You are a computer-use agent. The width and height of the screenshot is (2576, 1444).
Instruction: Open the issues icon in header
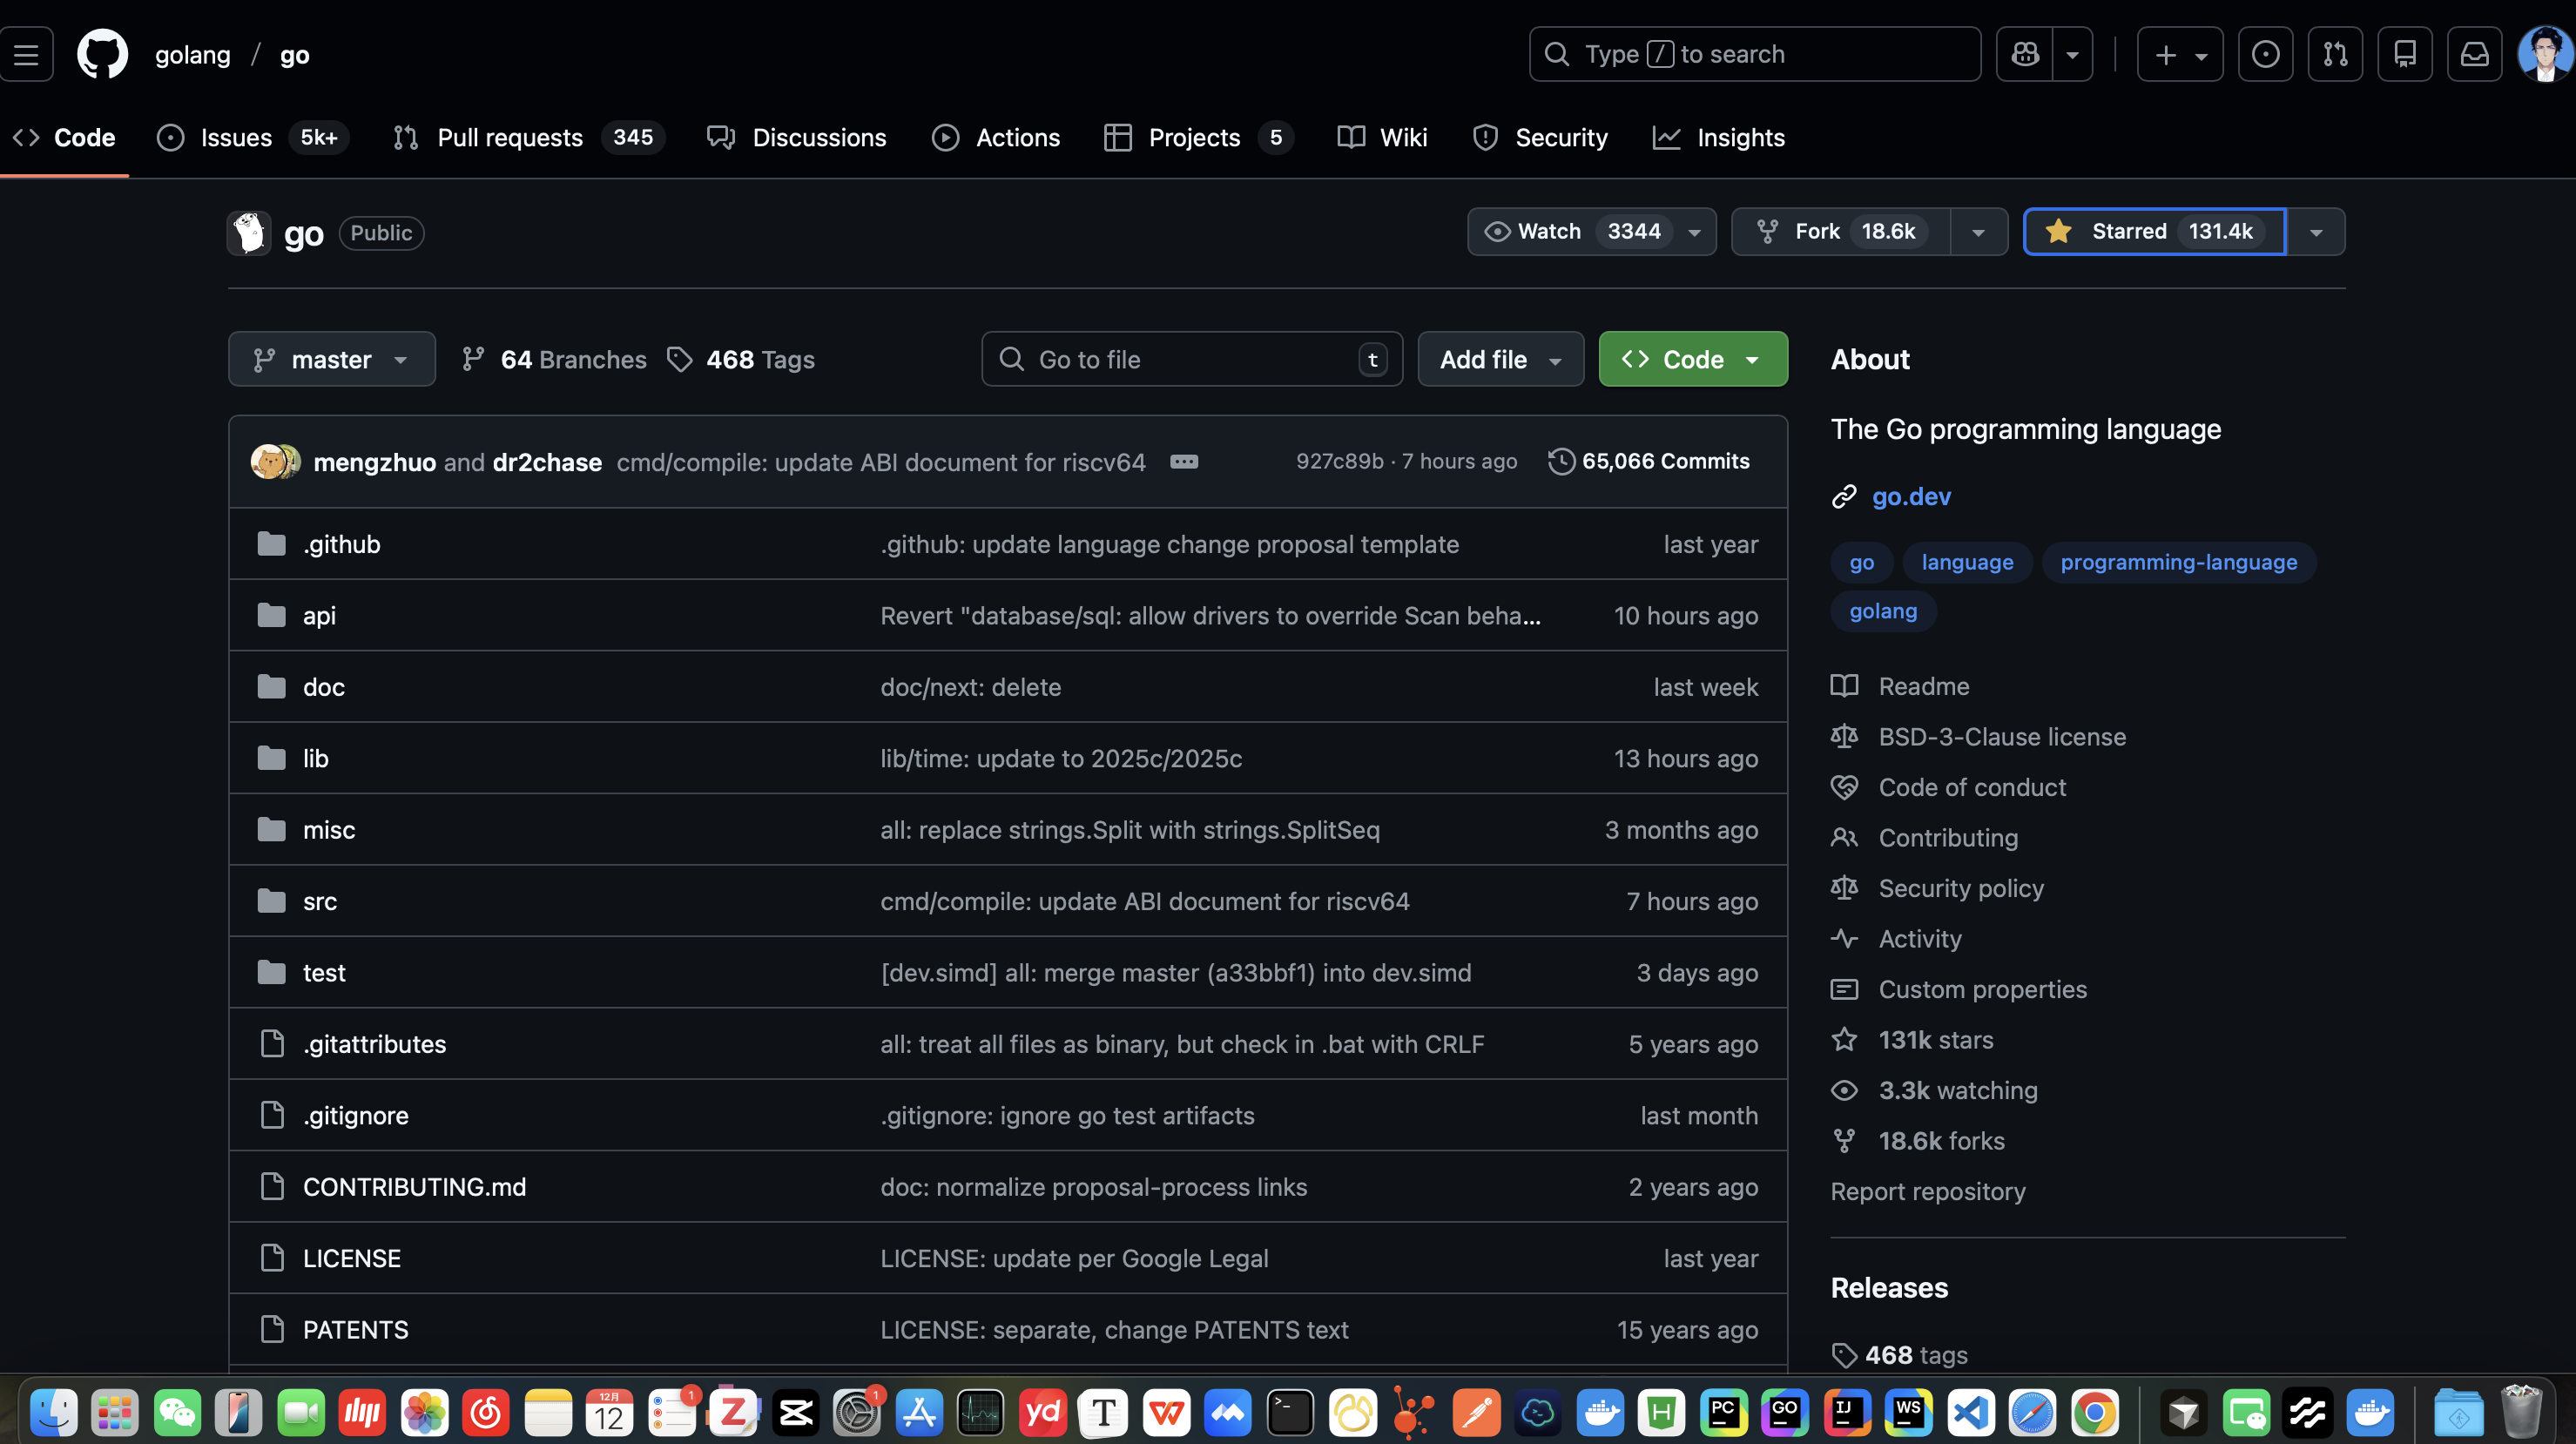(2265, 54)
